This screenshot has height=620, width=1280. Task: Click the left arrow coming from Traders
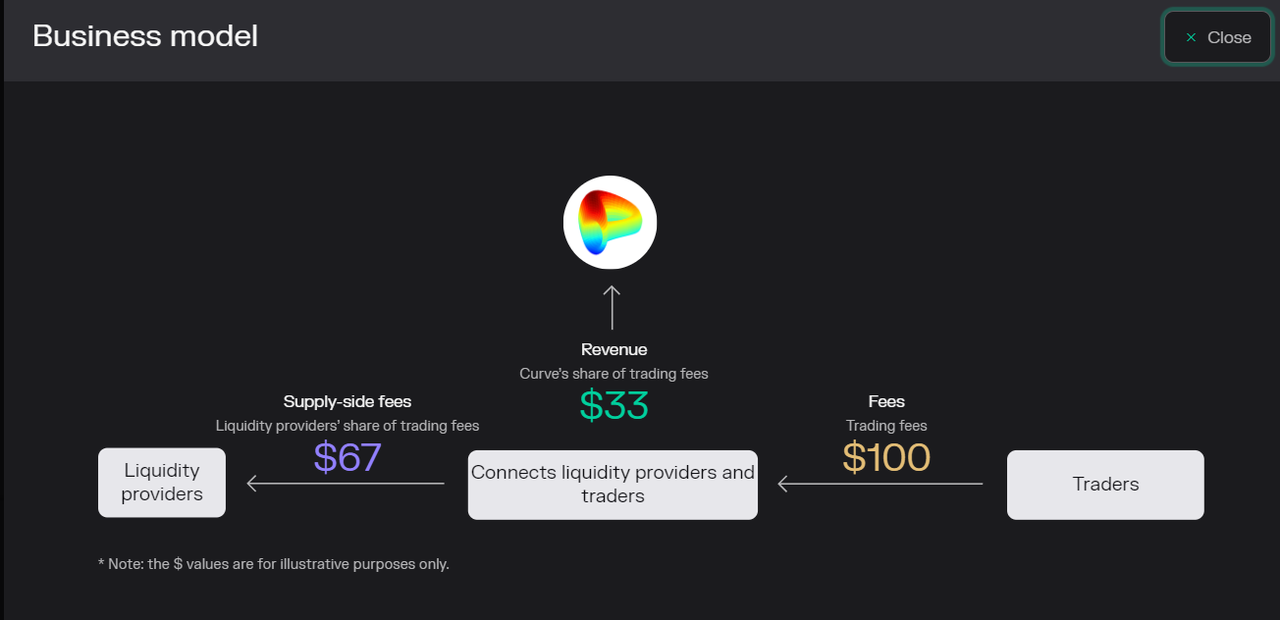tap(880, 484)
